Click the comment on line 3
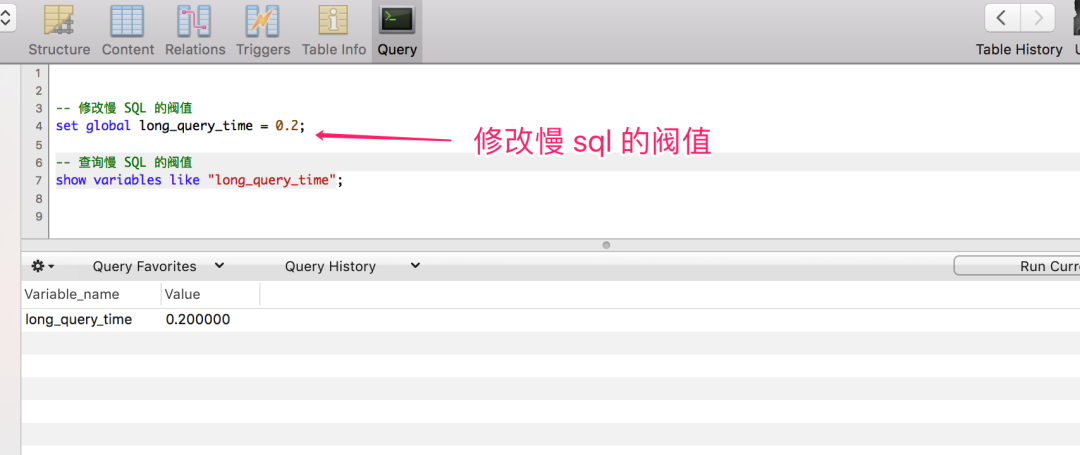 pos(124,108)
